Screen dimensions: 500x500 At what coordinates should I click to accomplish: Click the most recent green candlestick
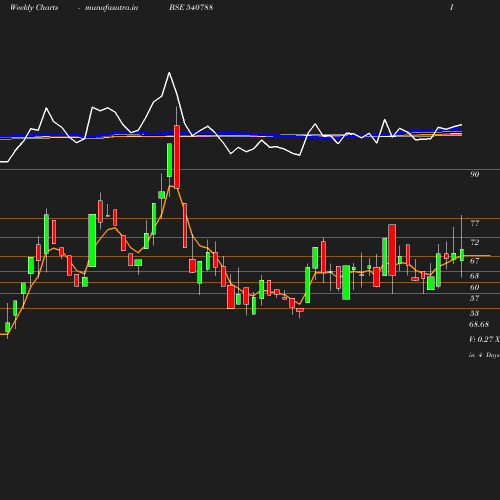(462, 255)
